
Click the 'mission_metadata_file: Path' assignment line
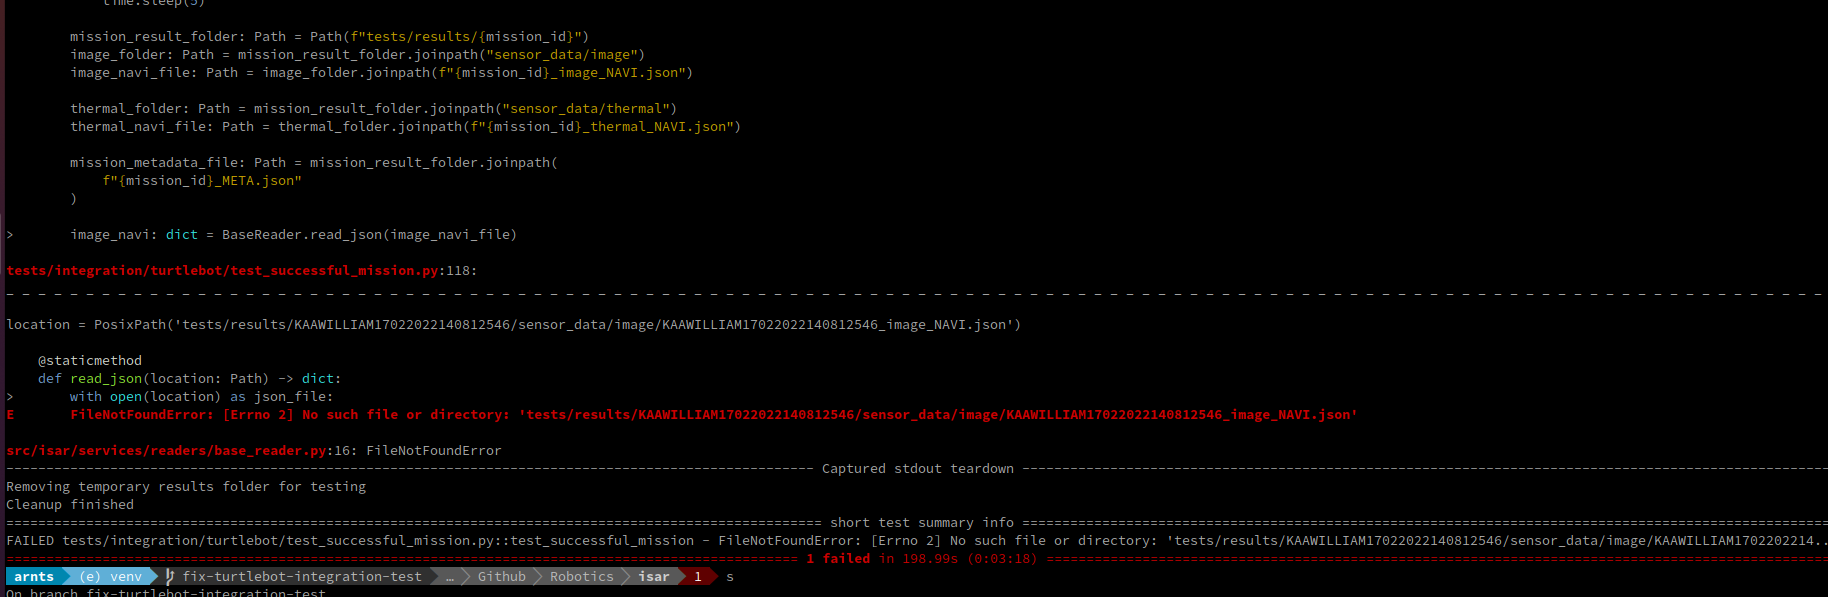[314, 163]
